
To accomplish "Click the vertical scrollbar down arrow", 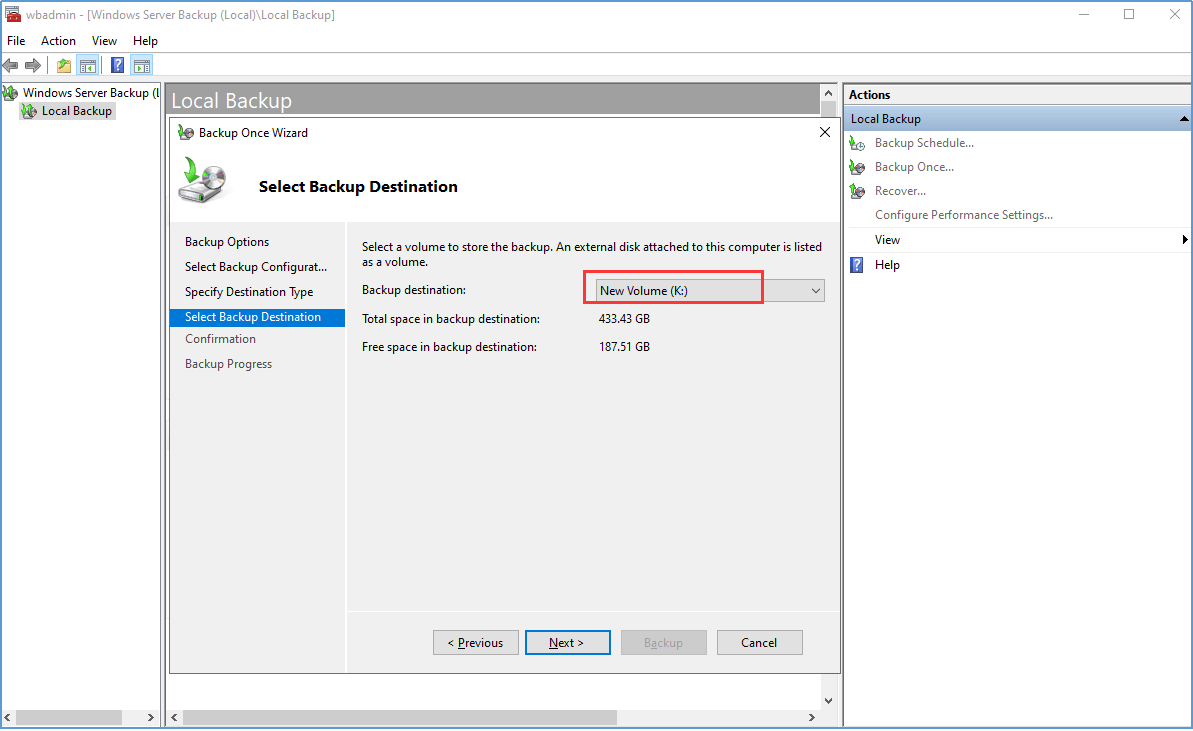I will [x=828, y=701].
